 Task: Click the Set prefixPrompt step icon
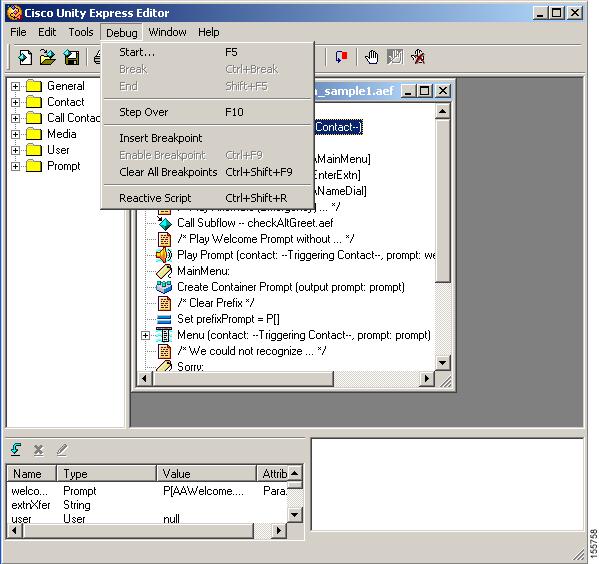(164, 319)
